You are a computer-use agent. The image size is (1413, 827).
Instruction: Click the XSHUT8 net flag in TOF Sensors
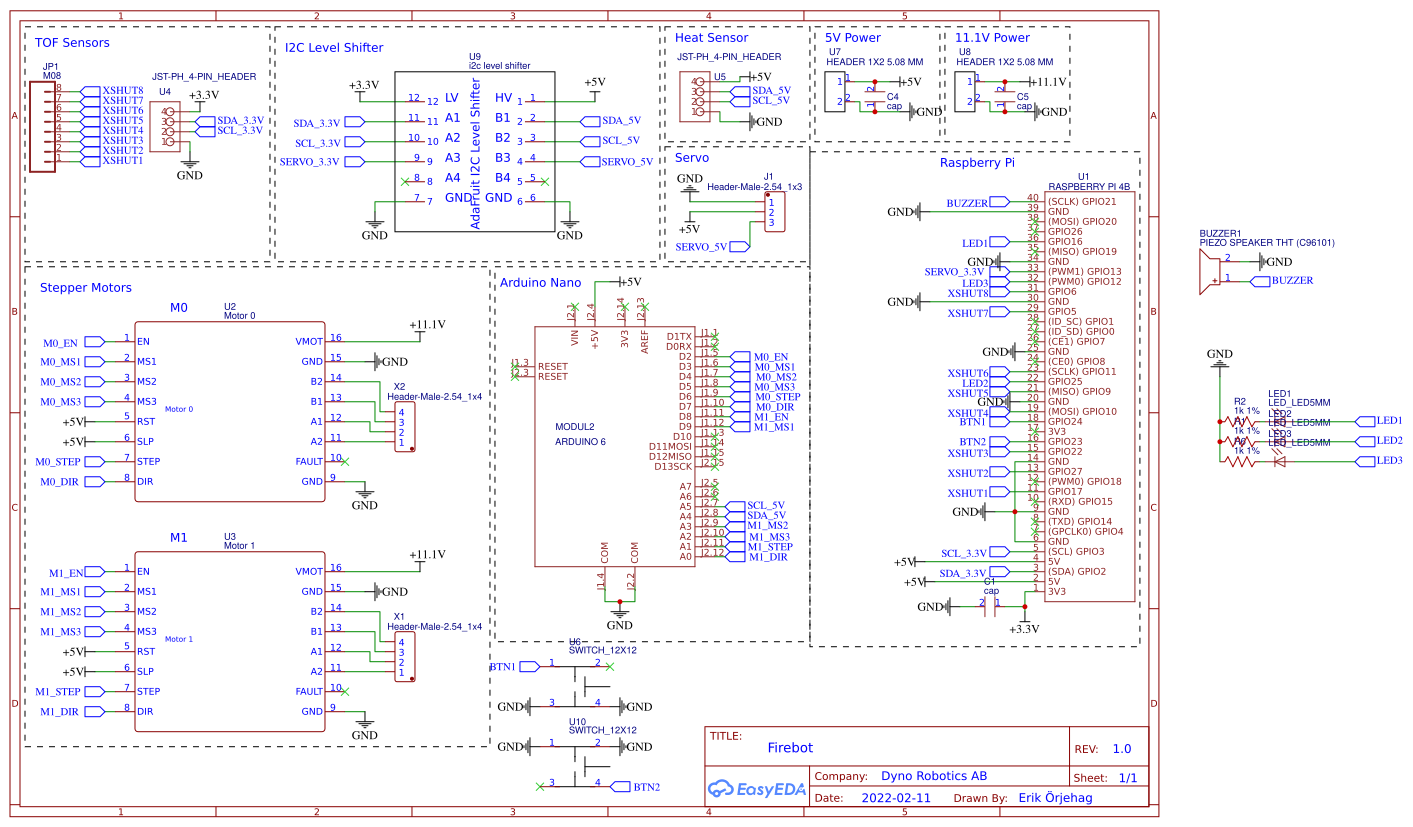(114, 90)
